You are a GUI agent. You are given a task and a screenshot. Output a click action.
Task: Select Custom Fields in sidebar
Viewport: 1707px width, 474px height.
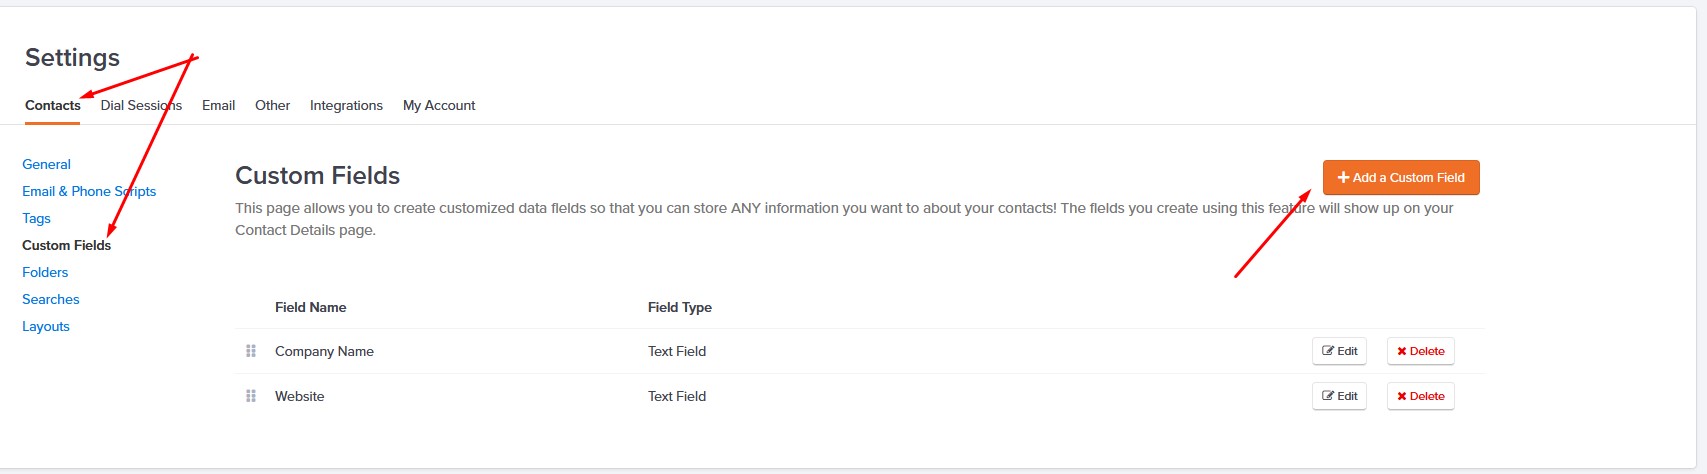67,245
